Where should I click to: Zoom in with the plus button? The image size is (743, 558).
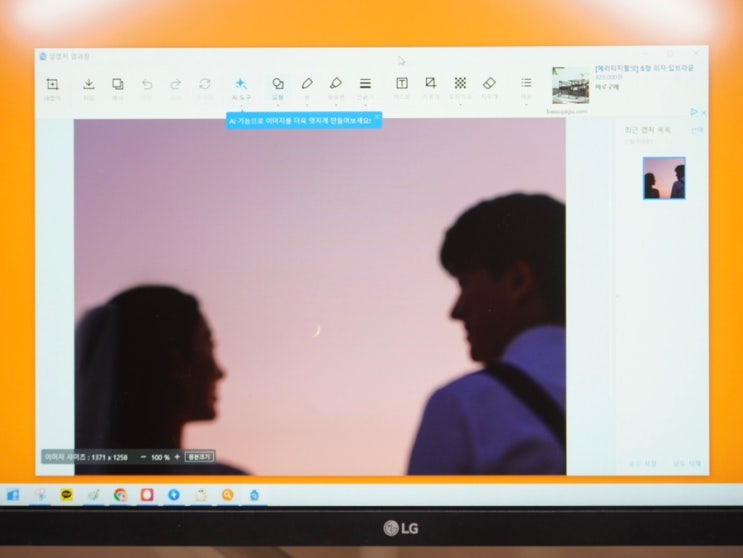(177, 457)
